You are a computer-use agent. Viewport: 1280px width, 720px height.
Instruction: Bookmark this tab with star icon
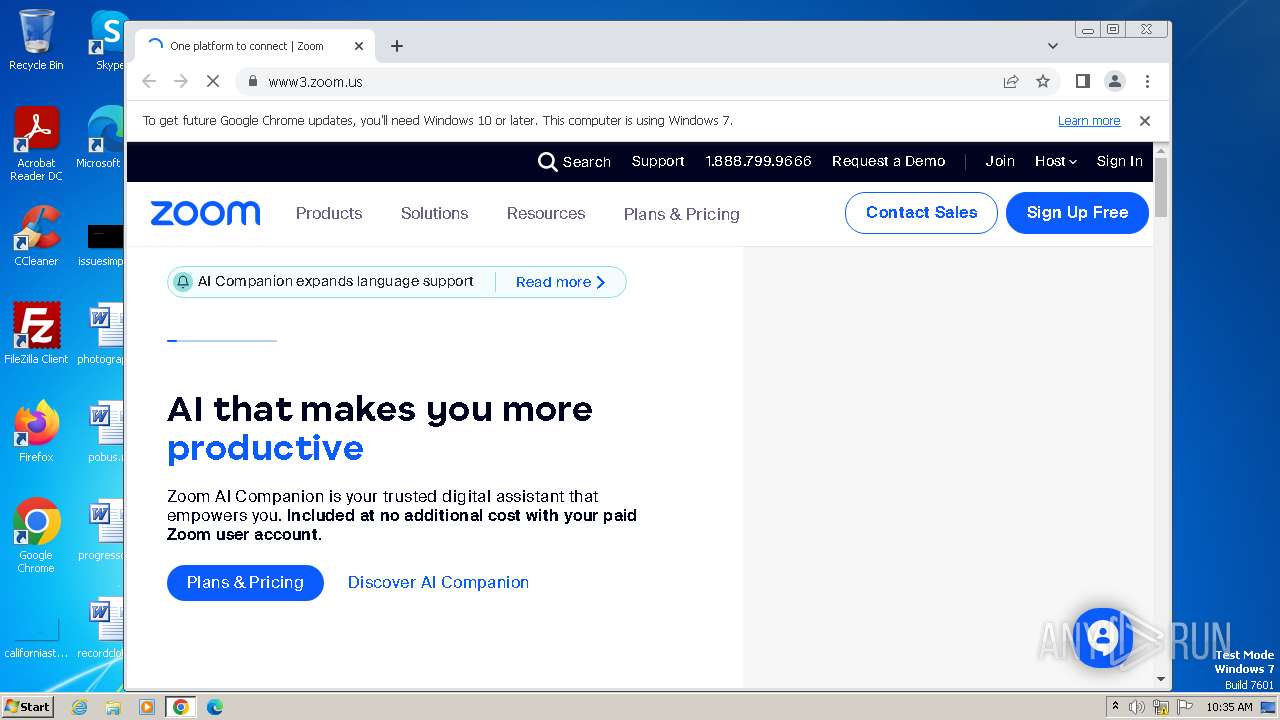click(1043, 82)
